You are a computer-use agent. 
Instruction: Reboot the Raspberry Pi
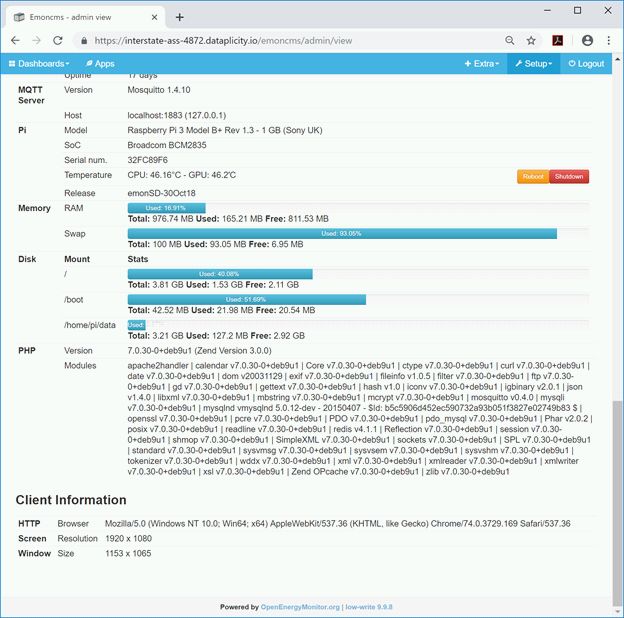[533, 177]
